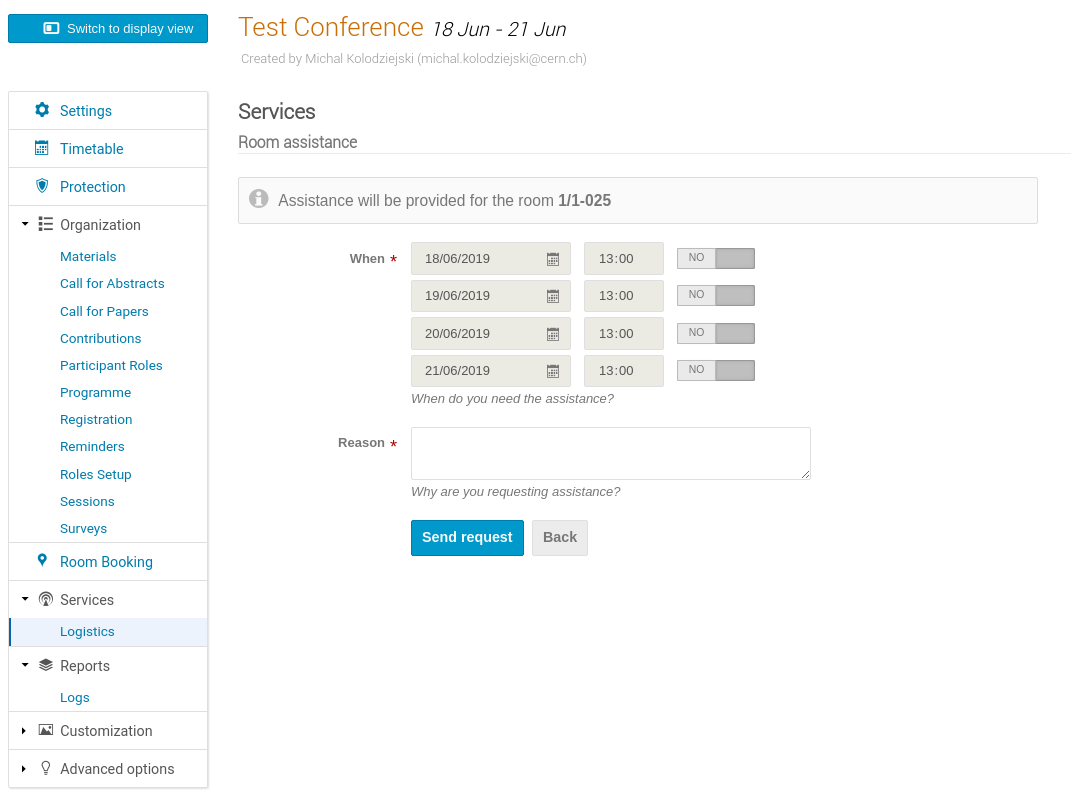
Task: Enable assistance toggle for 18/06/2019
Action: 716,258
